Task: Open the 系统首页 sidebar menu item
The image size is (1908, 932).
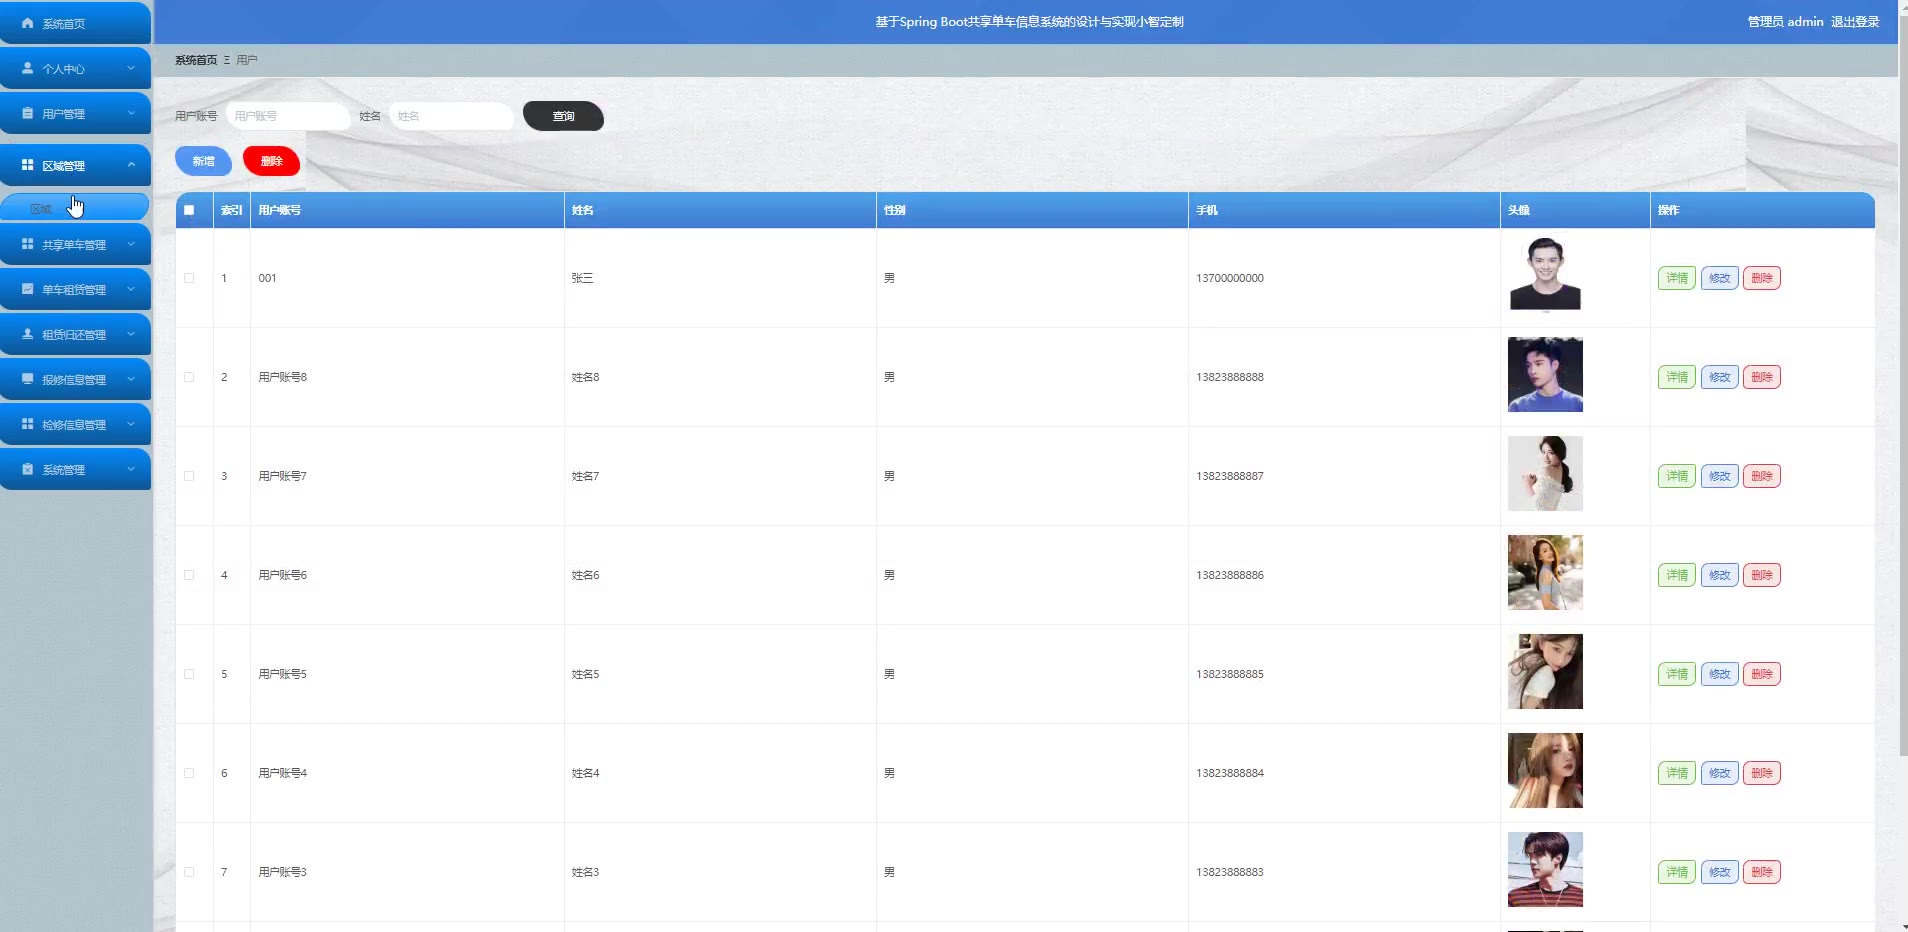Action: [x=75, y=23]
